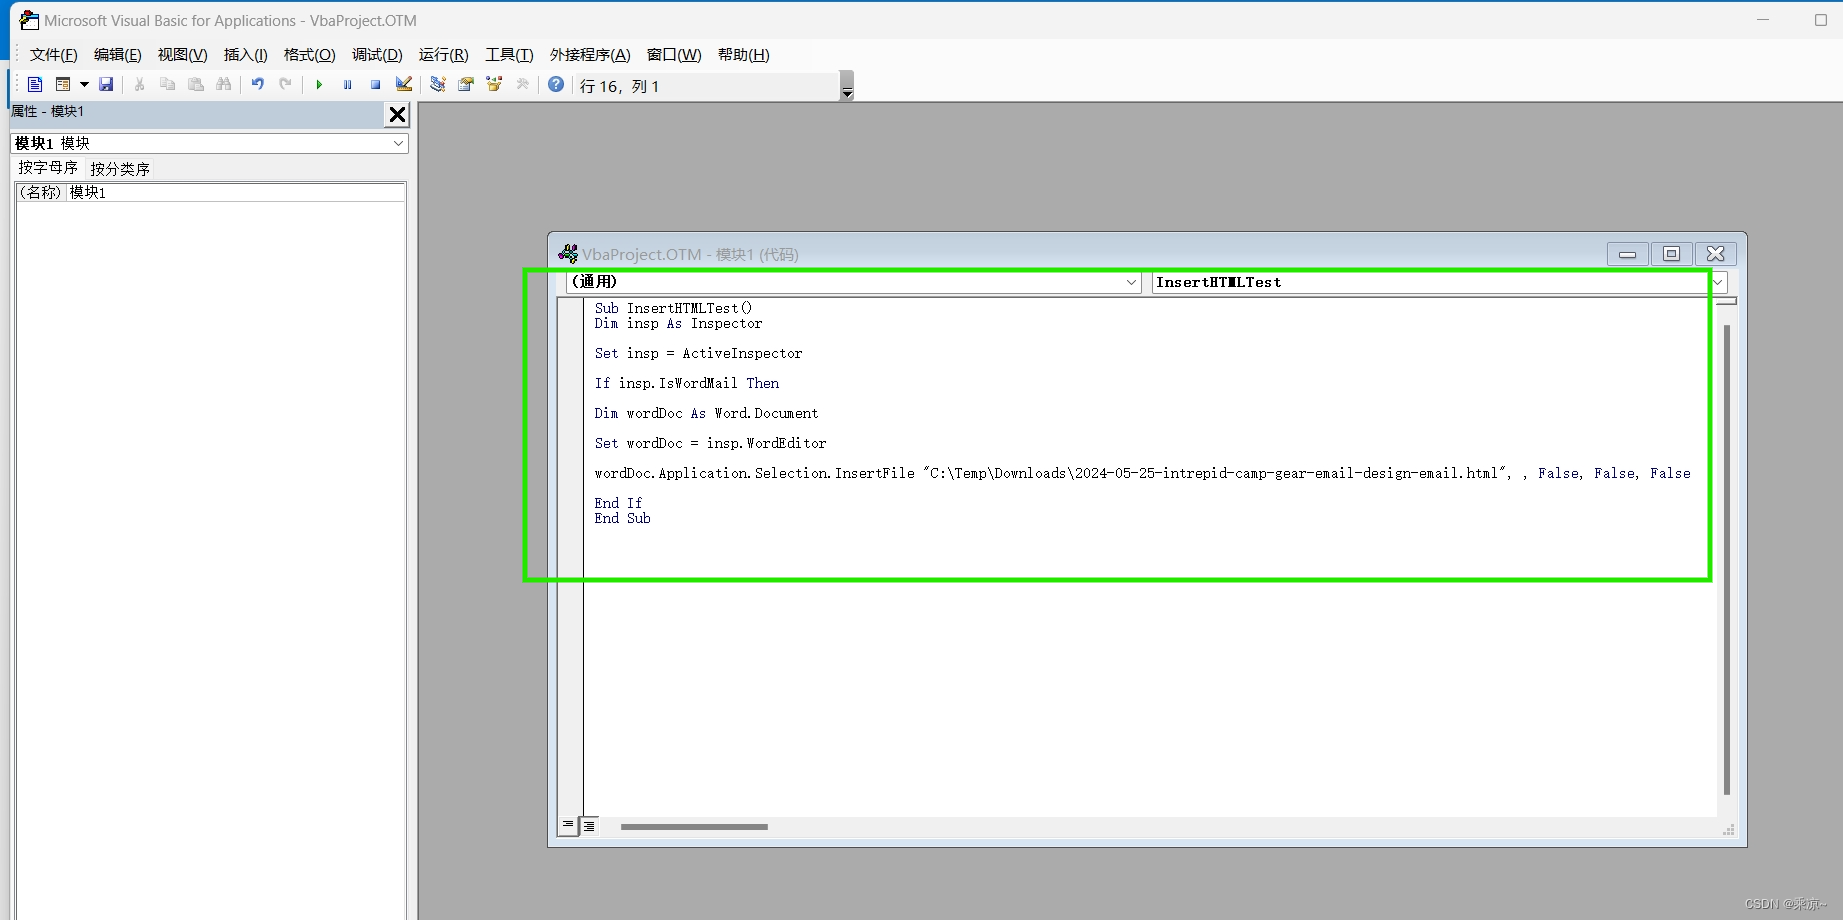
Task: Close the 属性 - 模块1 properties panel
Action: (x=397, y=115)
